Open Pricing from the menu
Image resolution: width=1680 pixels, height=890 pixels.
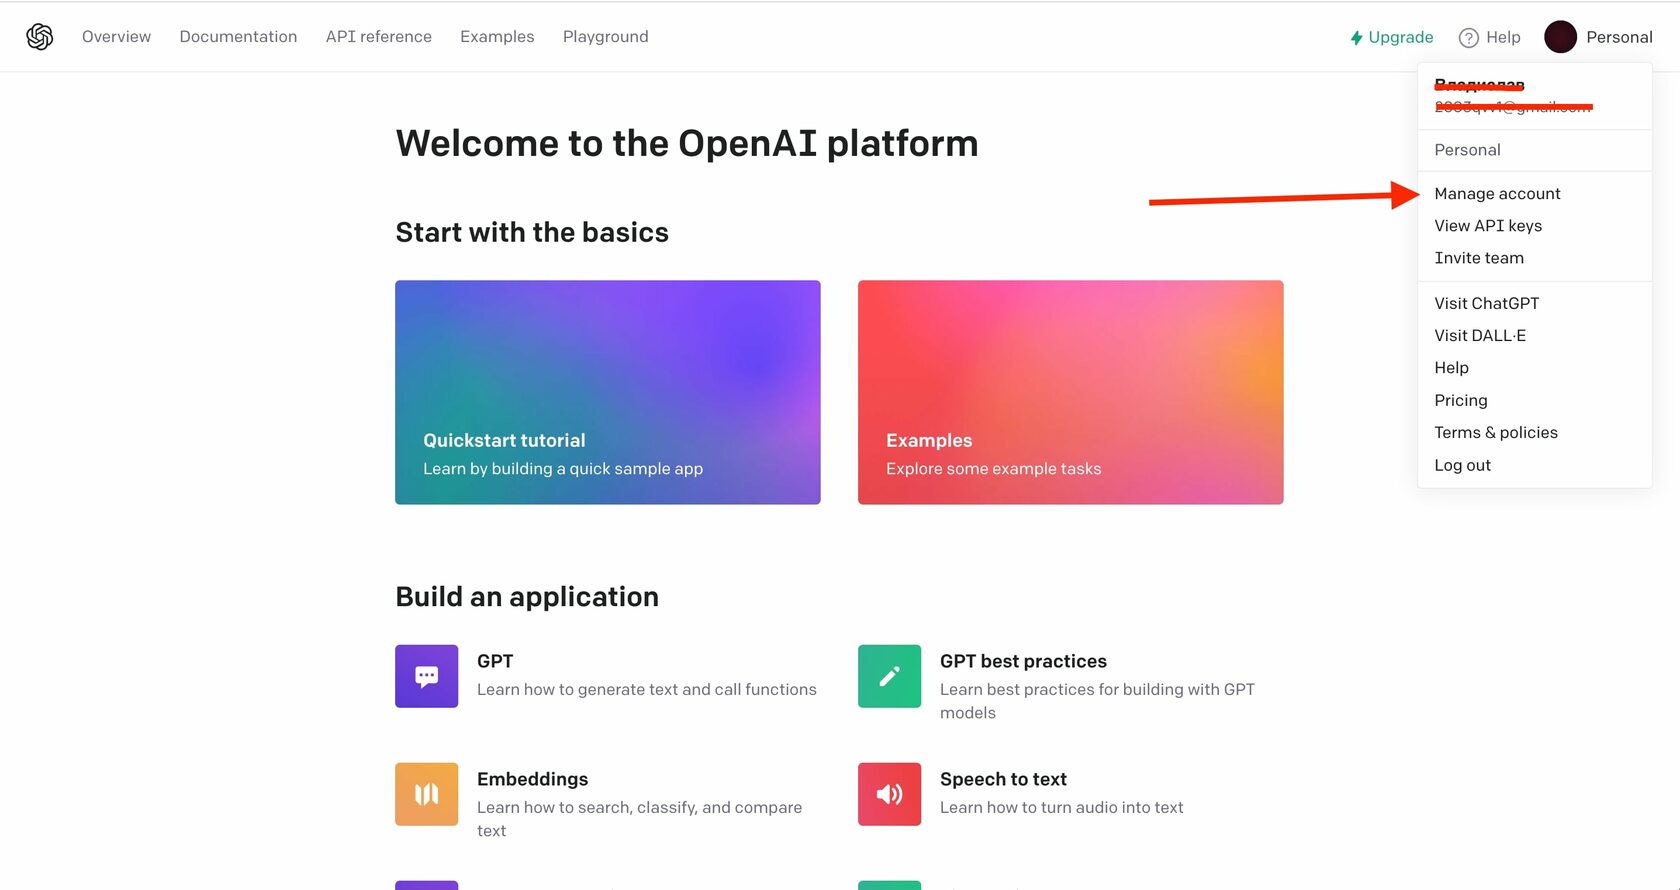(x=1461, y=400)
